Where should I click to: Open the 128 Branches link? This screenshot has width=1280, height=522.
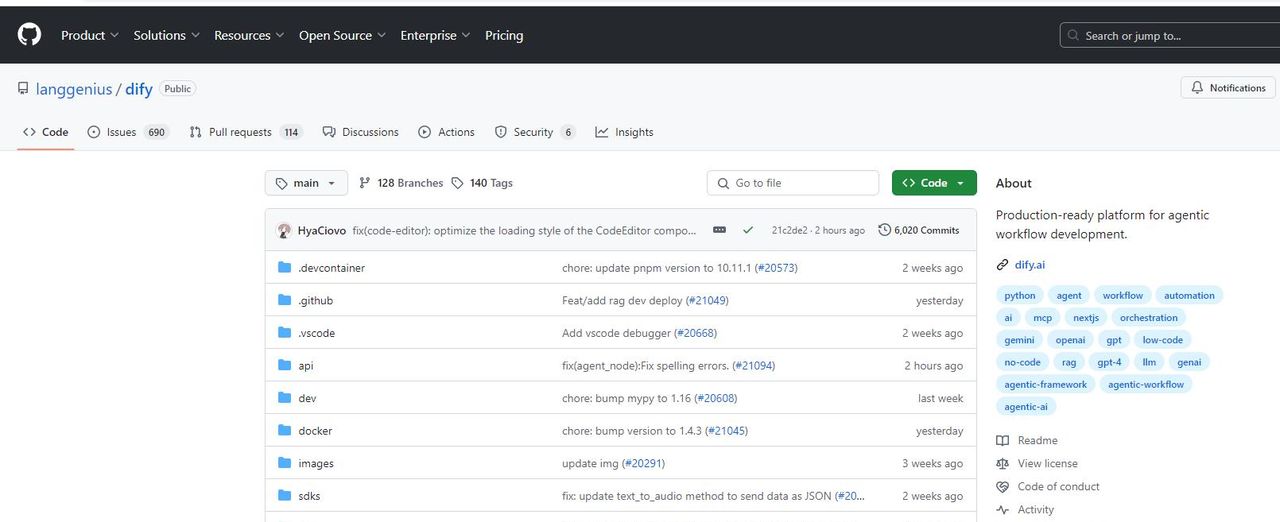tap(401, 183)
